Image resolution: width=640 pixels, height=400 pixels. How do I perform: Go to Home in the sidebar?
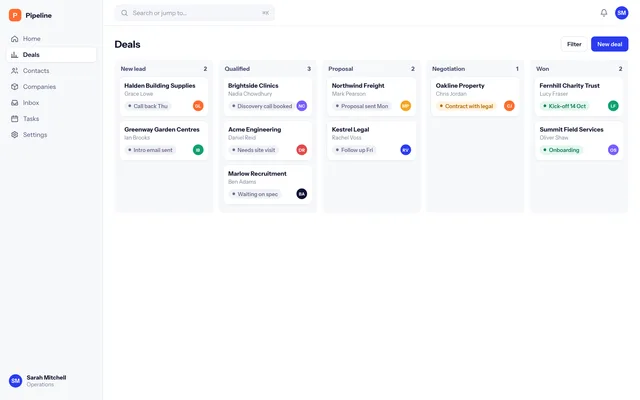(51, 39)
